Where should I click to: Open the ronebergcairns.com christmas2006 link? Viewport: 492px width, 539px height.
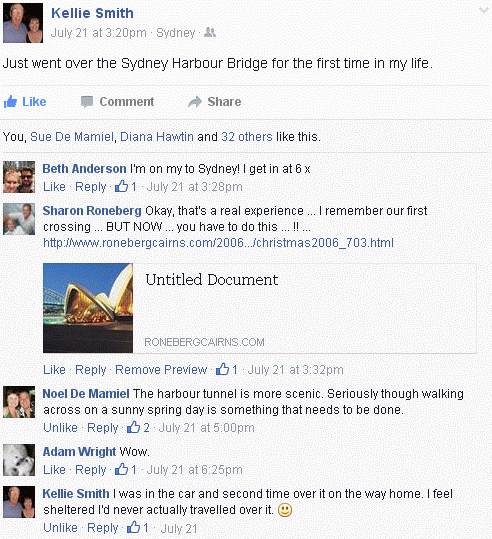tap(218, 243)
